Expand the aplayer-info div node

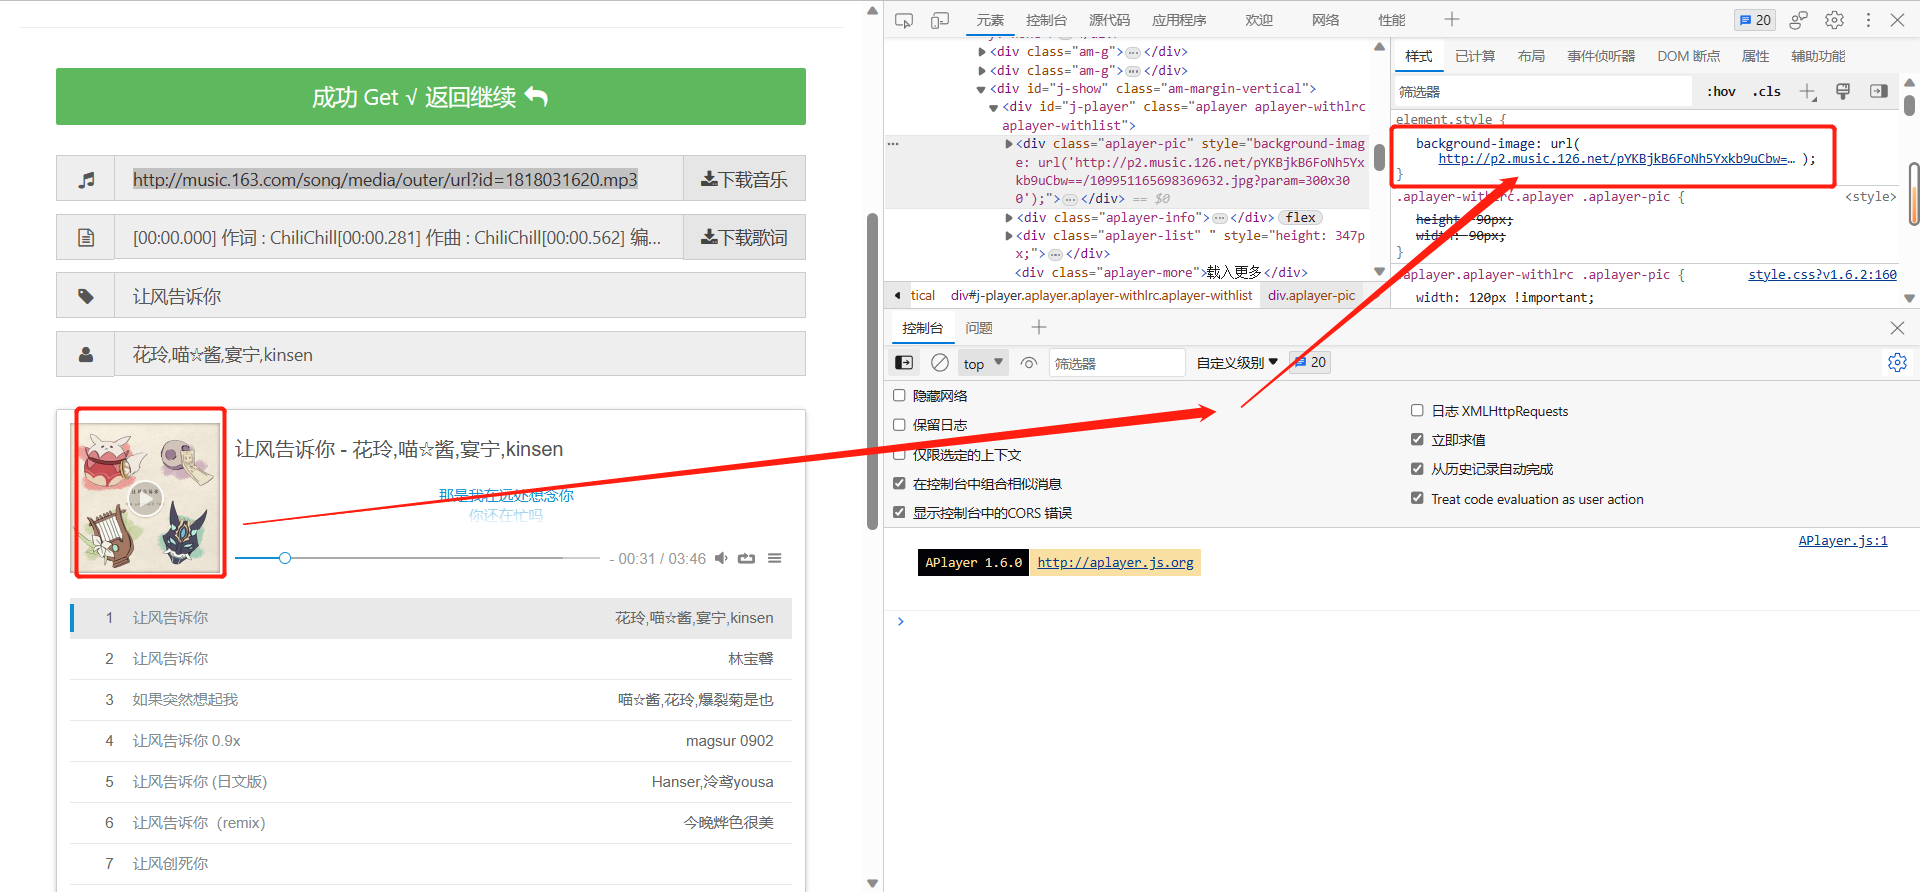pos(1009,218)
